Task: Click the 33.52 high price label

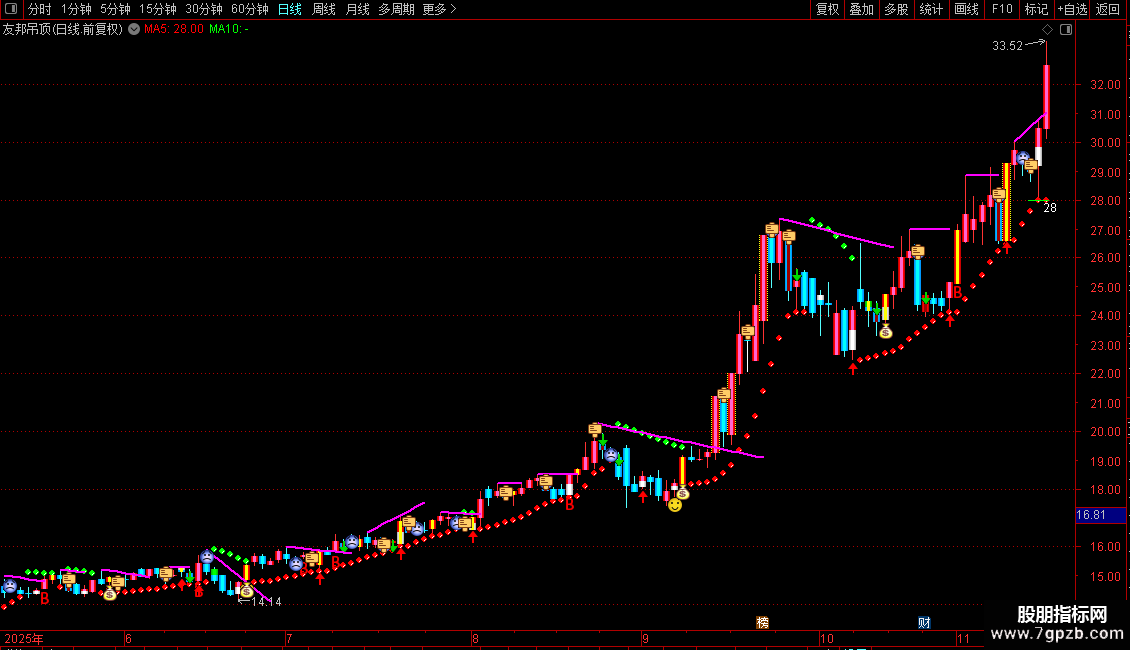Action: click(1007, 45)
